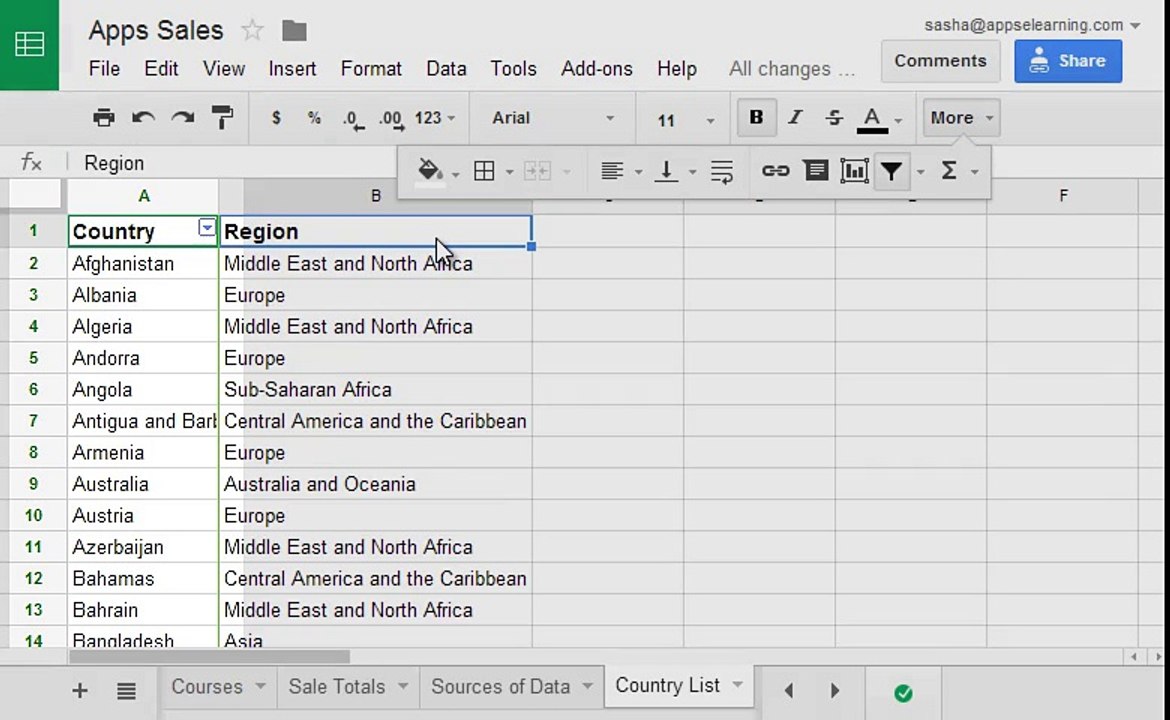
Task: Open the View menu
Action: 224,69
